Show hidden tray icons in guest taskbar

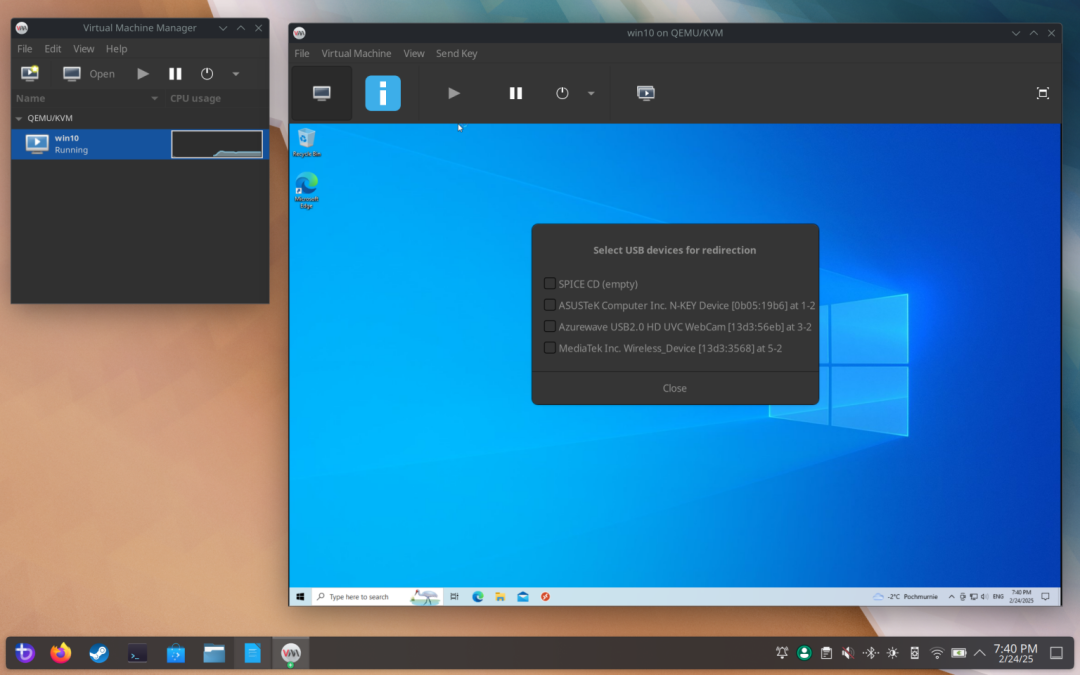951,596
